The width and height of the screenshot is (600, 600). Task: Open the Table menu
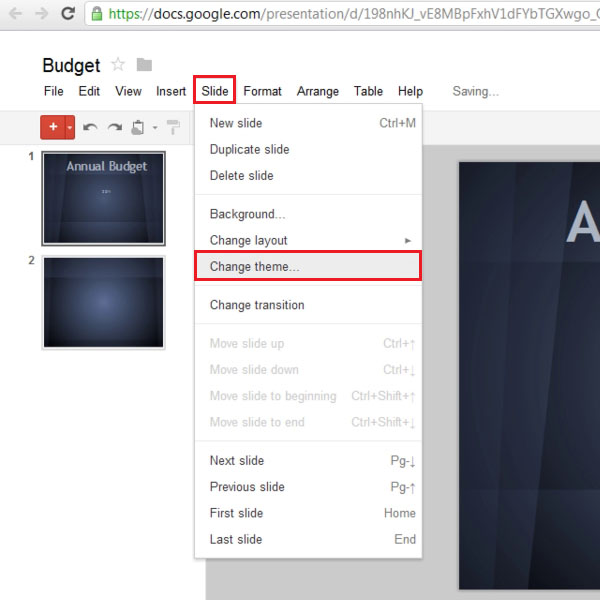pyautogui.click(x=368, y=91)
